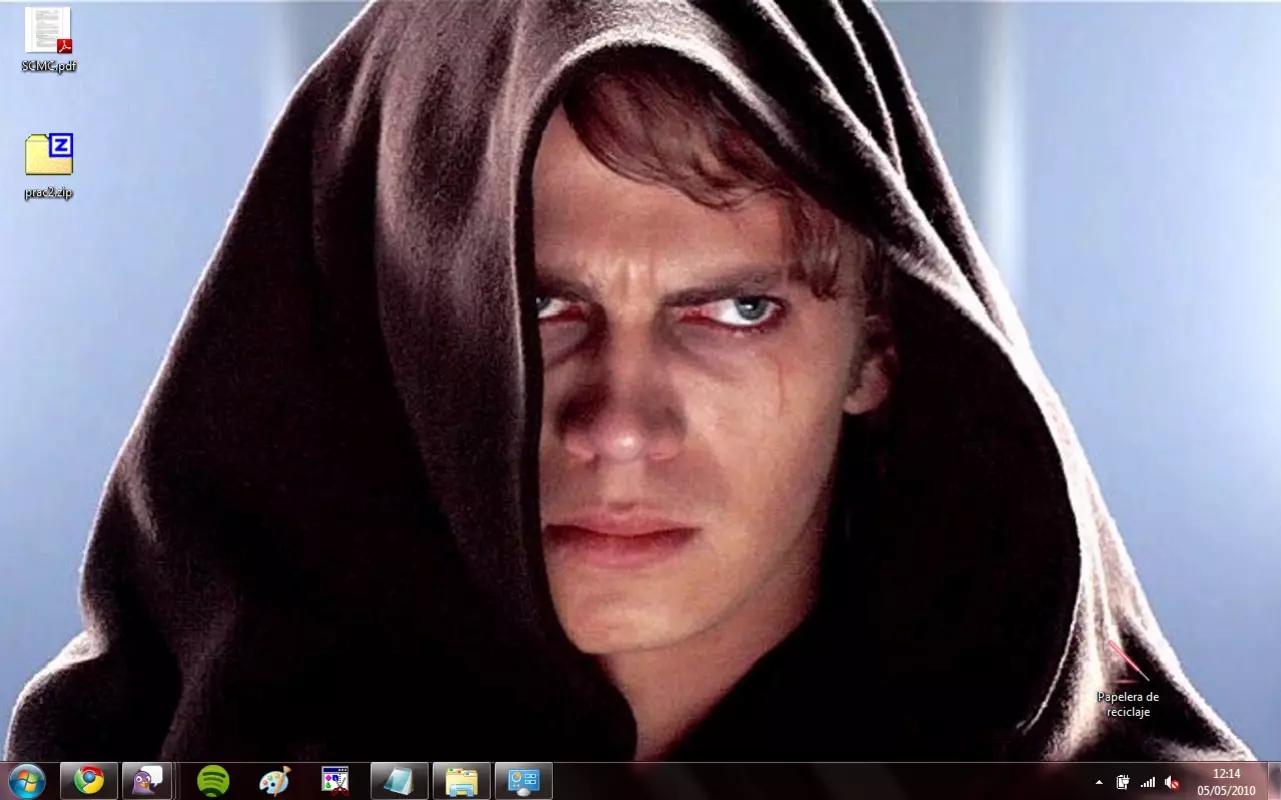Open the Control Panel taskbar window

coord(523,781)
